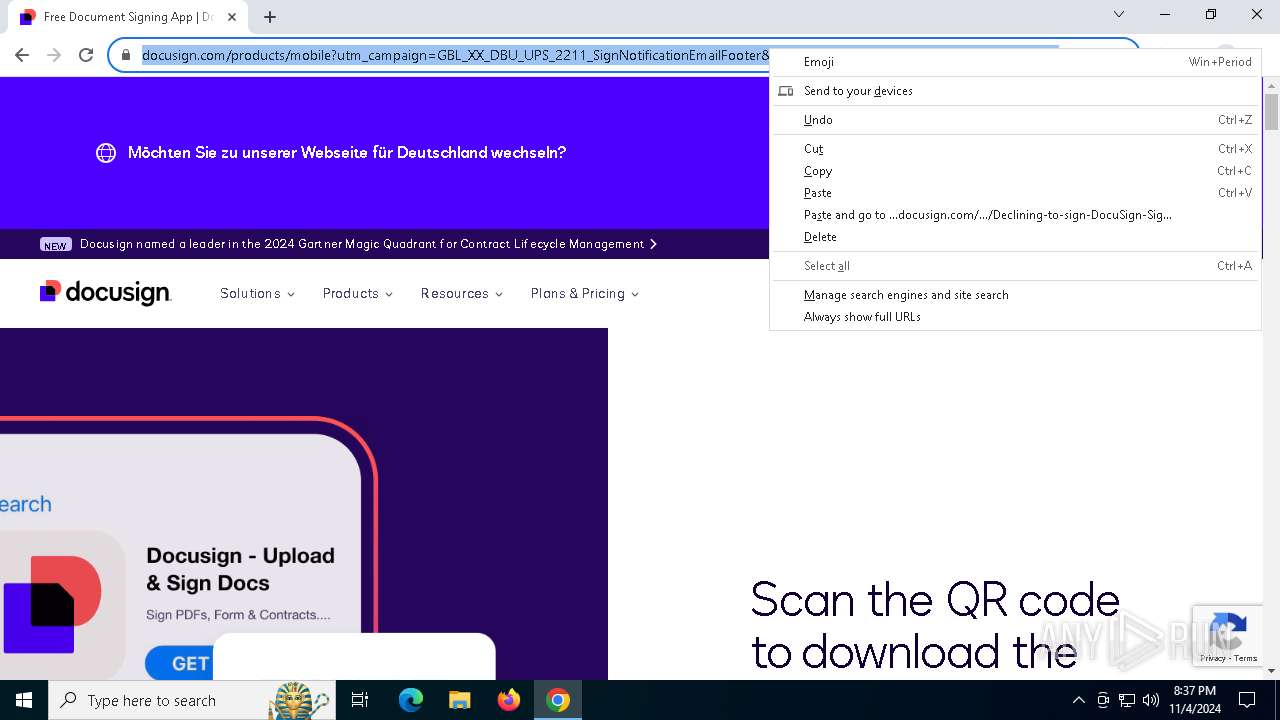Launch Microsoft Edge from taskbar
1280x720 pixels.
pos(411,700)
